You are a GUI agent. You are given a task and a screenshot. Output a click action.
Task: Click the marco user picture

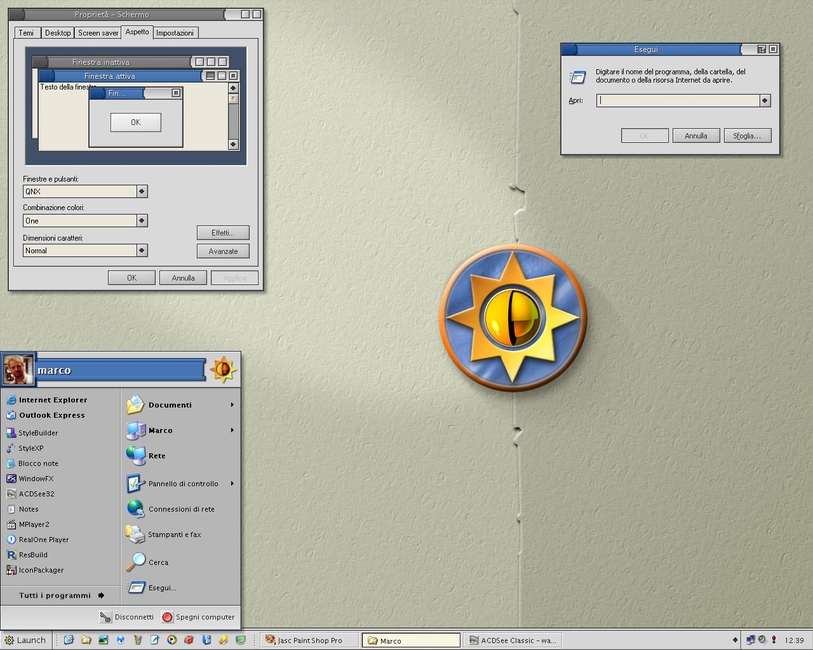pyautogui.click(x=18, y=370)
